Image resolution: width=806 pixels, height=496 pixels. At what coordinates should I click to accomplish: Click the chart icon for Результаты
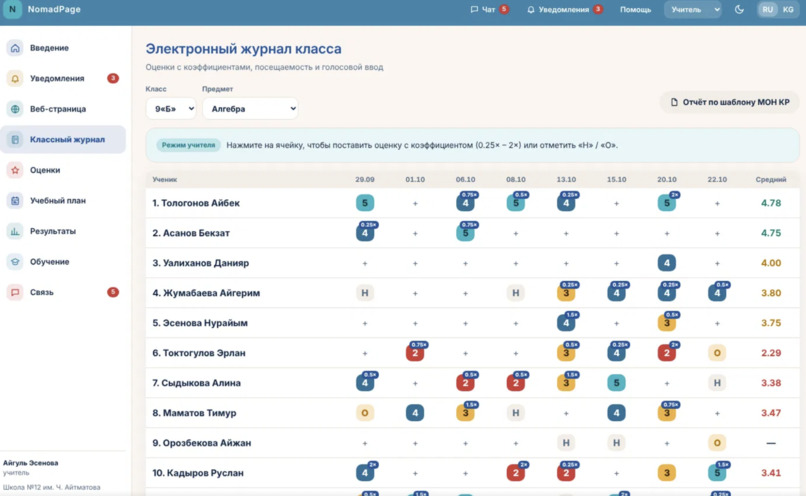[x=15, y=231]
